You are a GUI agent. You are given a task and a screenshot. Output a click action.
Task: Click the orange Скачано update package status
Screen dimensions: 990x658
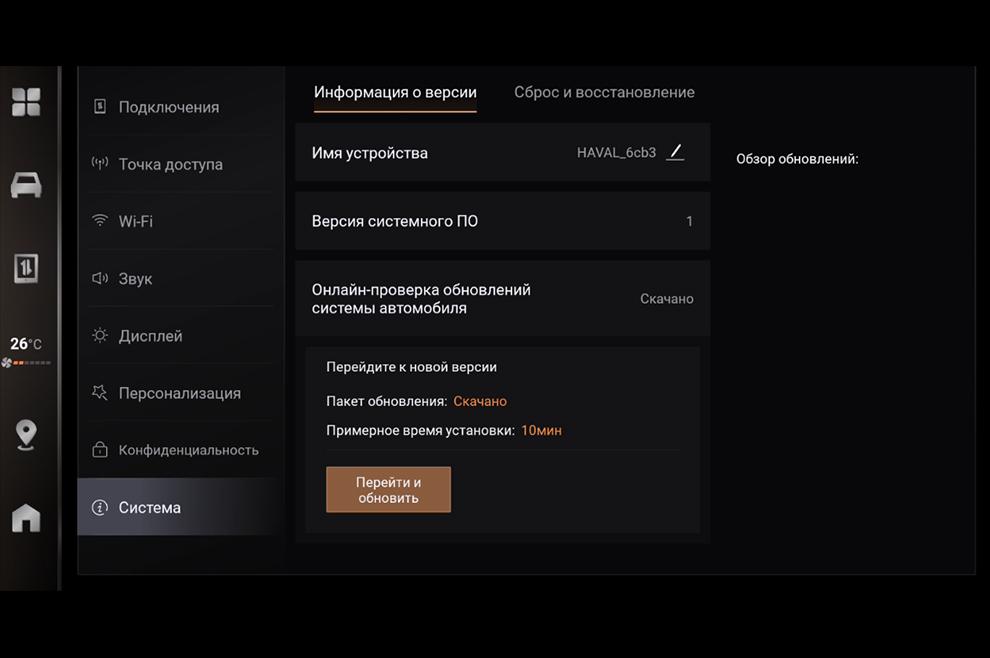[480, 401]
